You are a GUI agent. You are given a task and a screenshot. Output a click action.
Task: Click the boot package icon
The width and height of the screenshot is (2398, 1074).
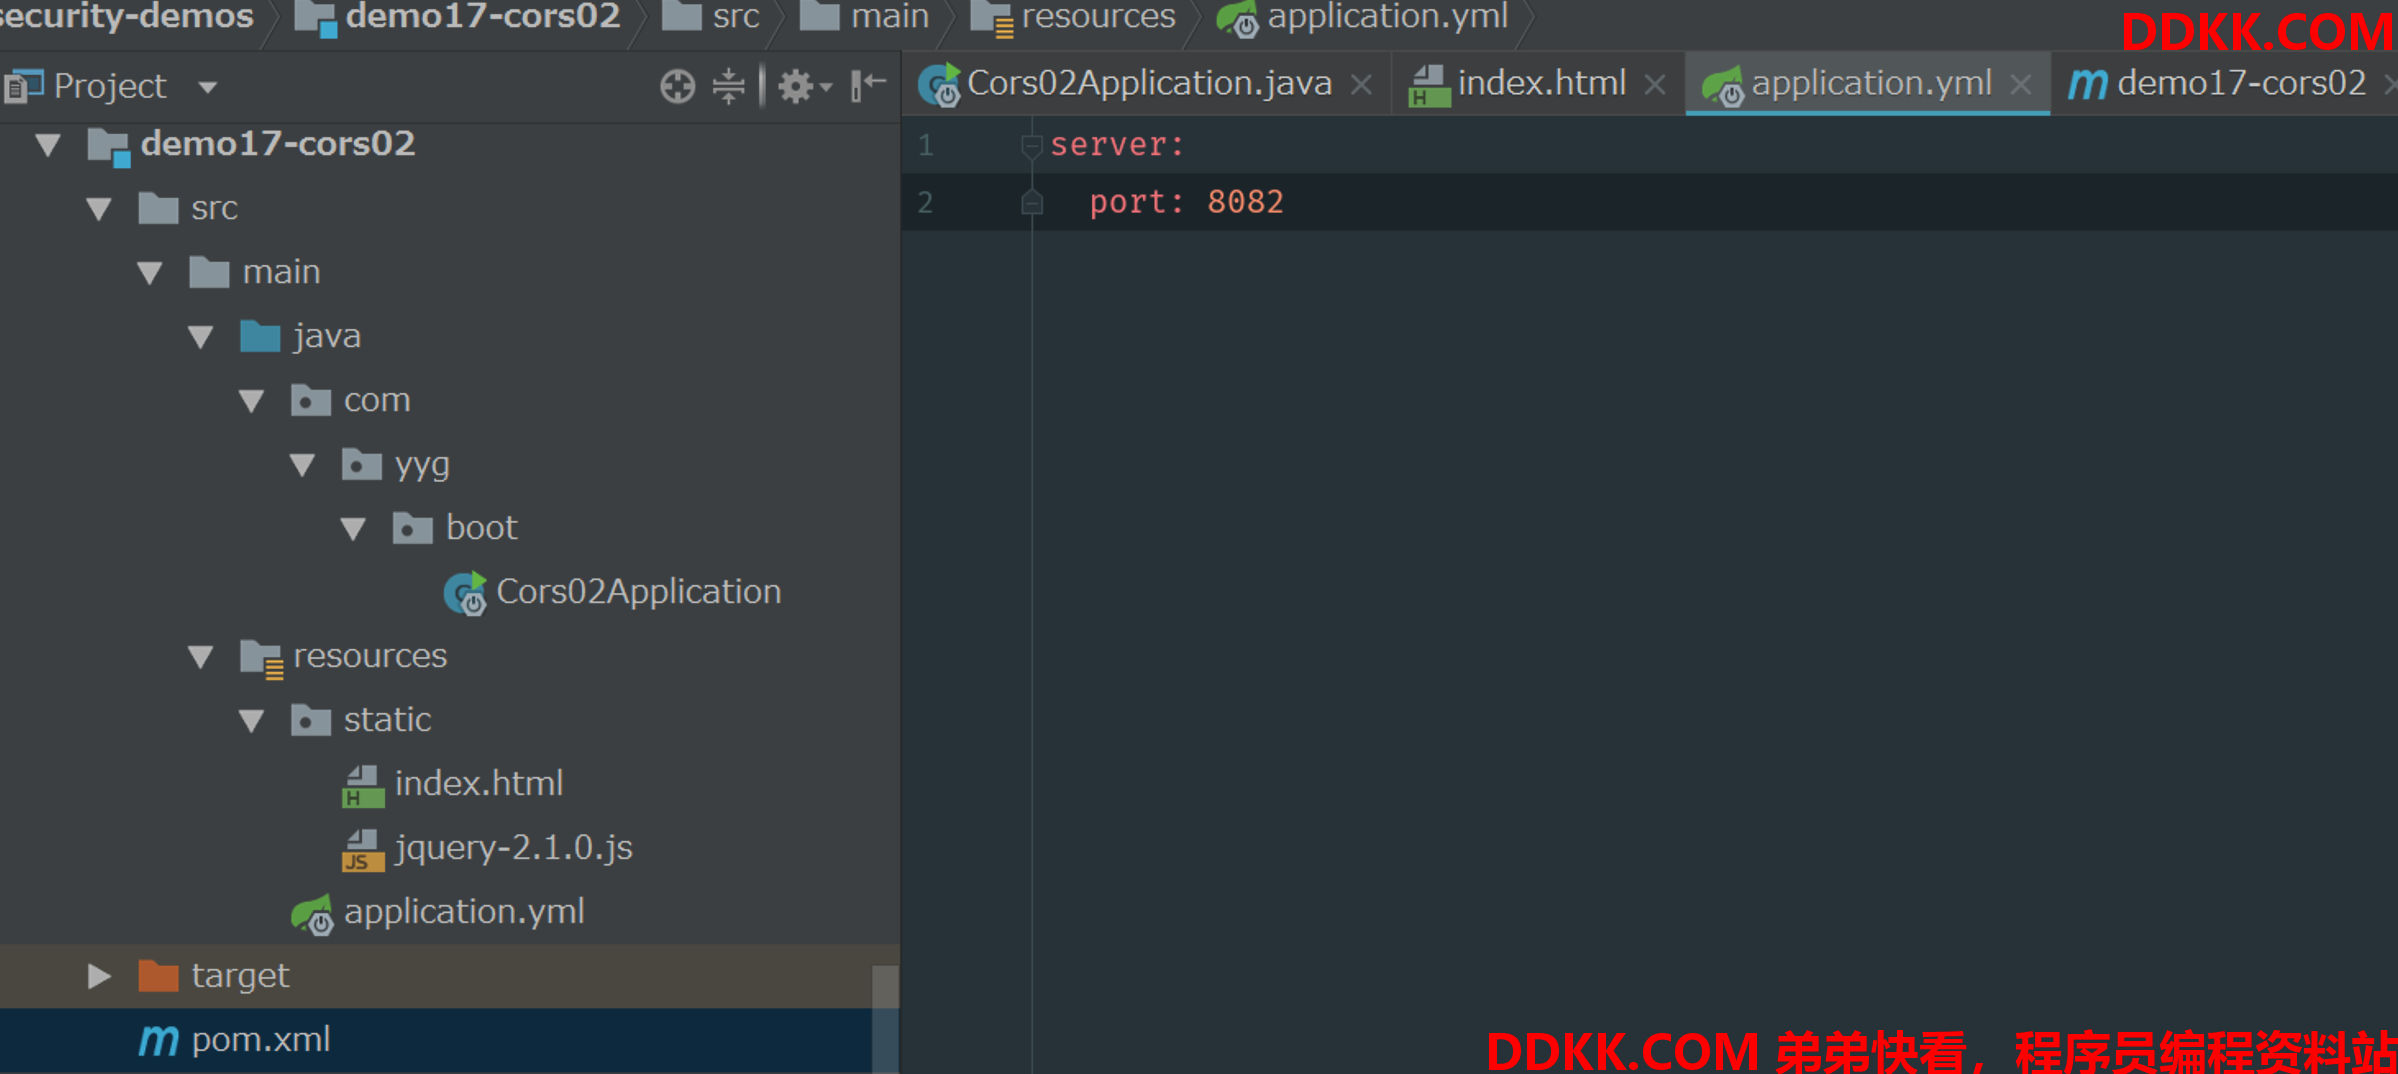(413, 528)
